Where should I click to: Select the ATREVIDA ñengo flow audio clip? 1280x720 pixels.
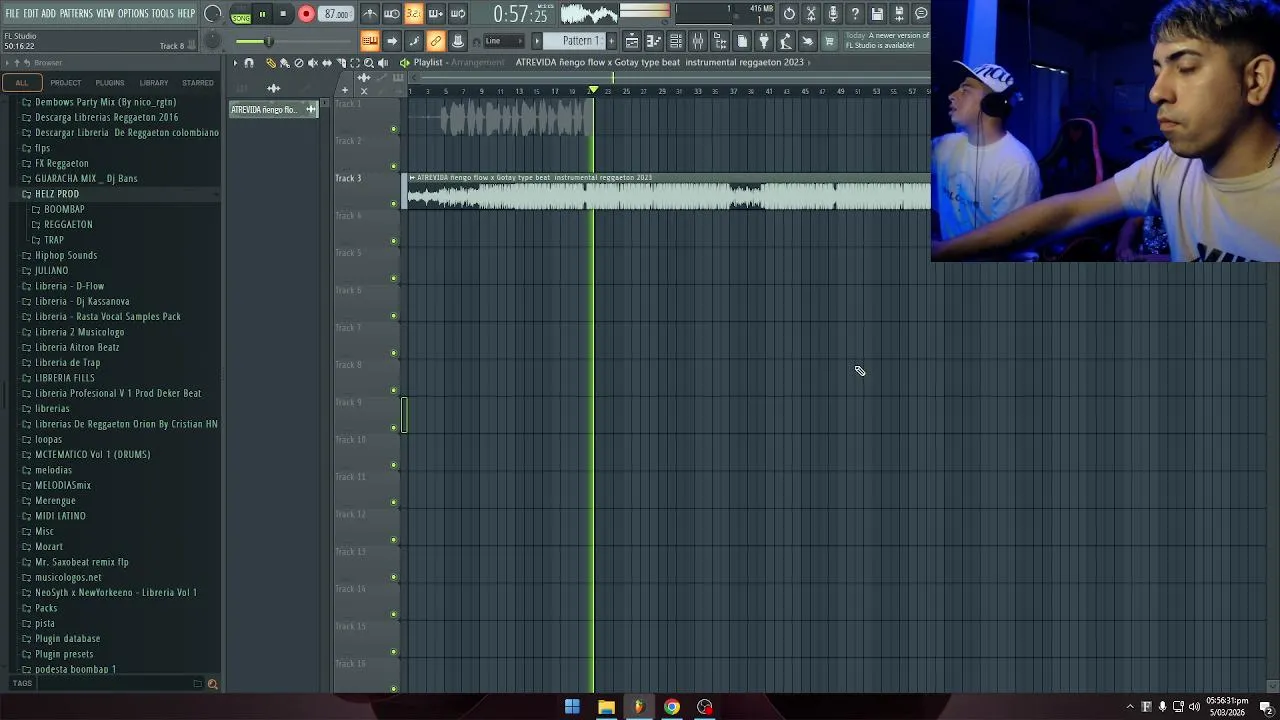tap(668, 192)
